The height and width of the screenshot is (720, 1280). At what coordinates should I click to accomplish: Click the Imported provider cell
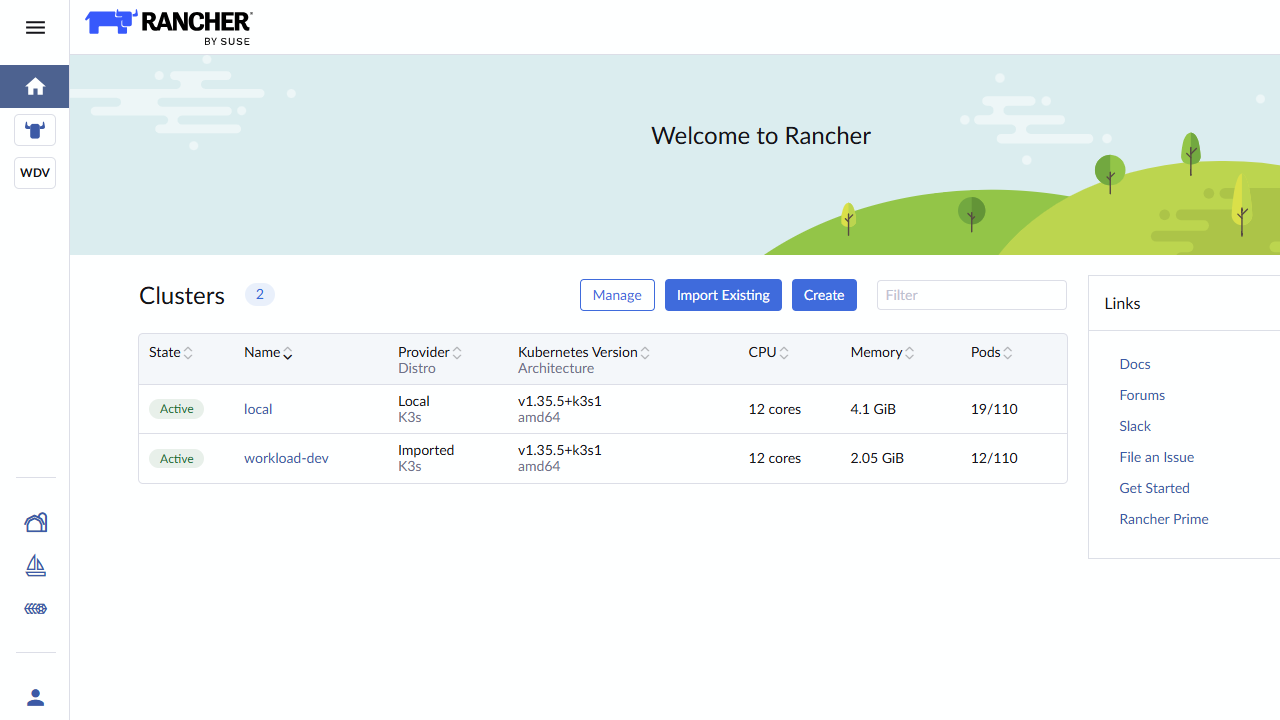[x=426, y=450]
